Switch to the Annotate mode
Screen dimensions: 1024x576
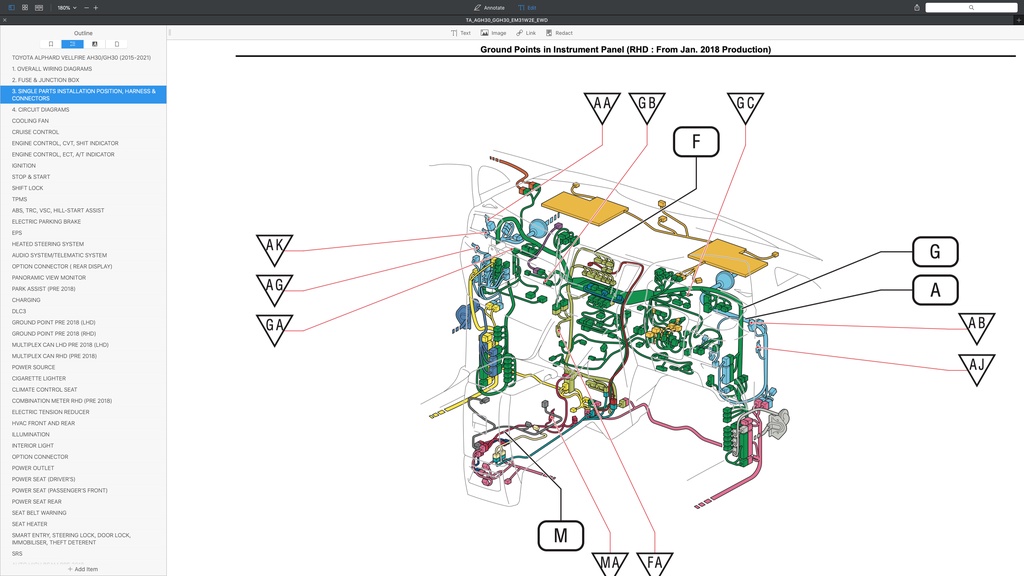488,7
